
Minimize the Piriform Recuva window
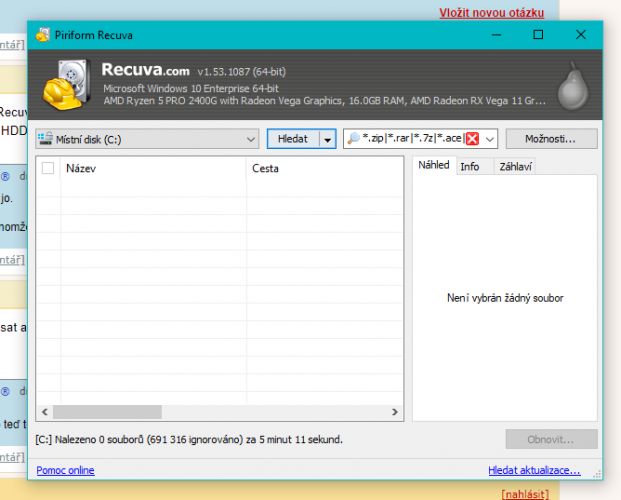pos(496,35)
